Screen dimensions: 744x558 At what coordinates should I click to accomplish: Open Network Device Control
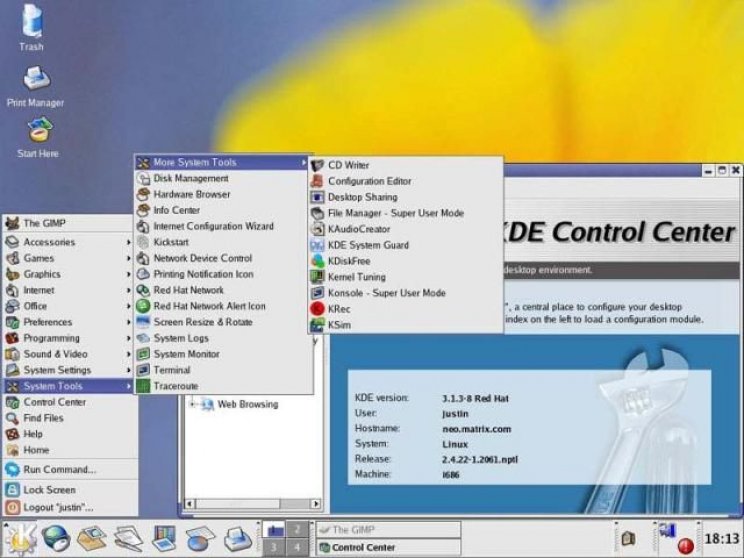(x=223, y=259)
